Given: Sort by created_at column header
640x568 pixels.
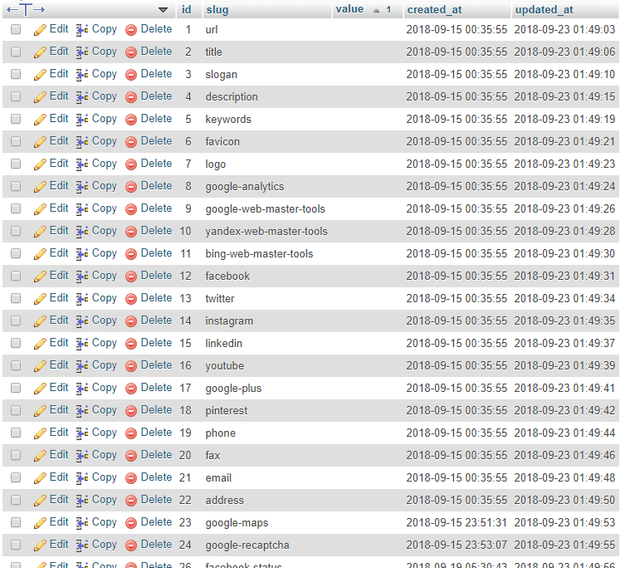Looking at the screenshot, I should coord(434,10).
